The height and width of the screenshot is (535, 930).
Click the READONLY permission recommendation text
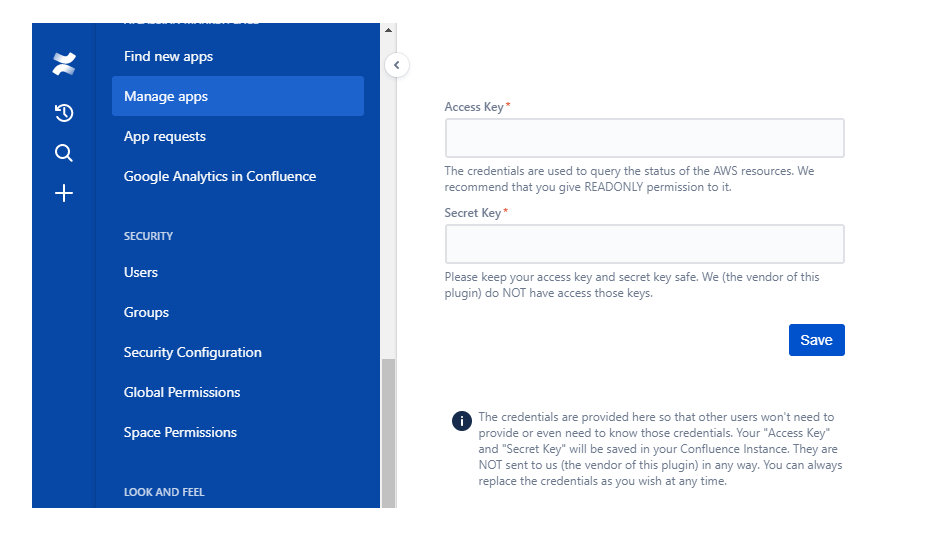(629, 179)
